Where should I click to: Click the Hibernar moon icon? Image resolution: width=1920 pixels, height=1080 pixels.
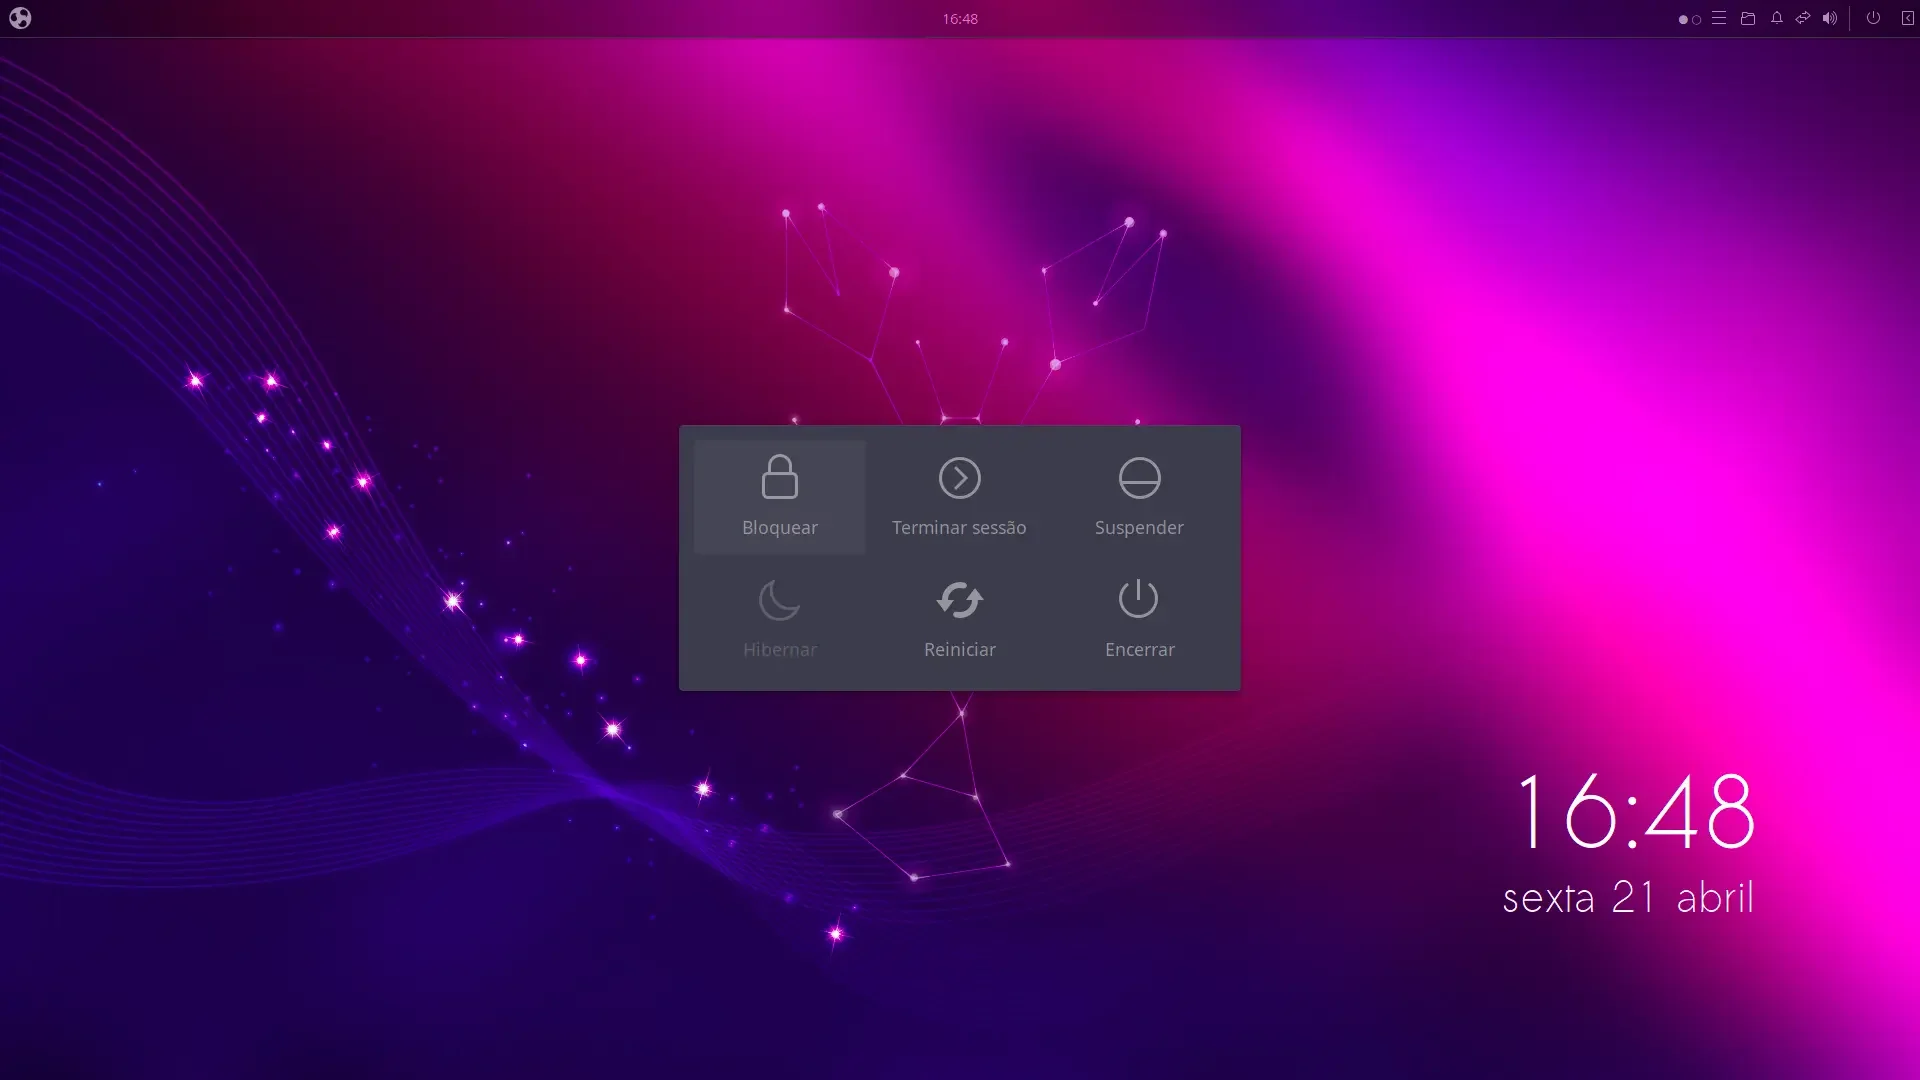(x=779, y=600)
